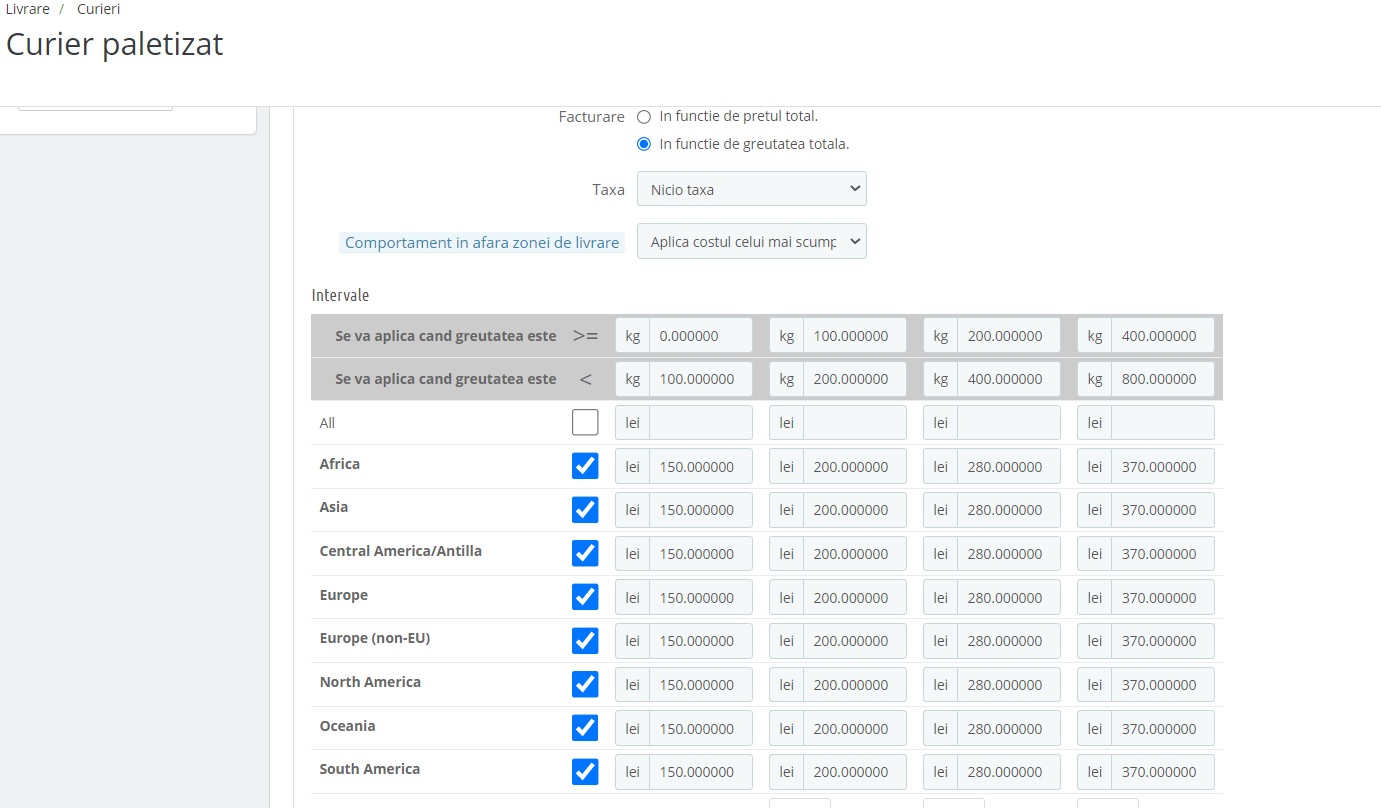Viewport: 1381px width, 808px height.
Task: Check the 'All' zones checkbox
Action: [585, 423]
